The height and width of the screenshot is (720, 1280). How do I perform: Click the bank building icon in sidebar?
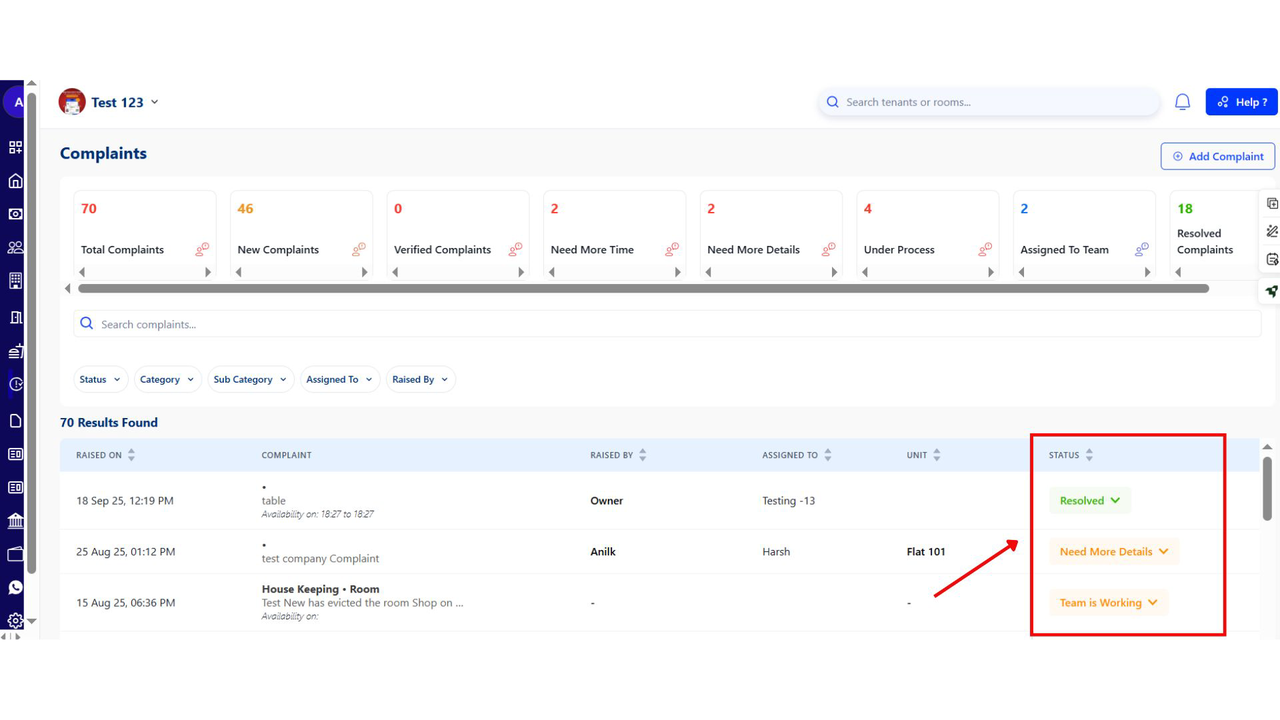pos(16,521)
